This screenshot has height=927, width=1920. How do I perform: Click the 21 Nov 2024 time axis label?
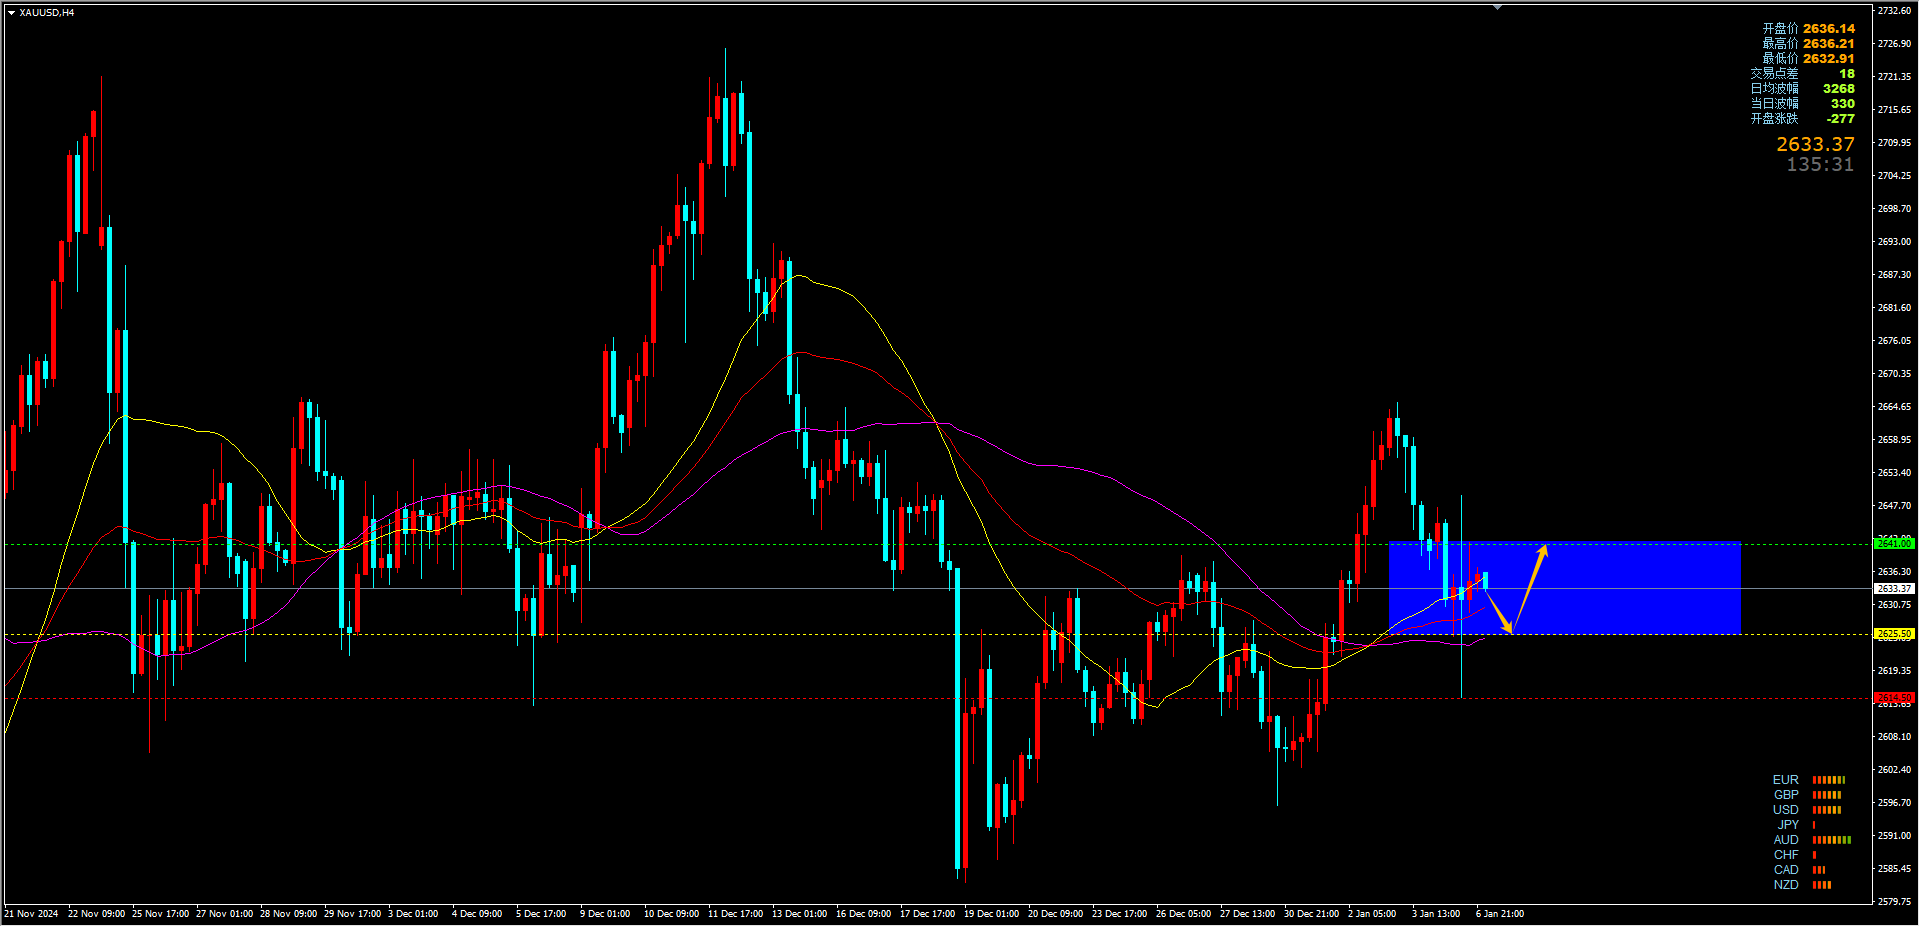(x=31, y=914)
